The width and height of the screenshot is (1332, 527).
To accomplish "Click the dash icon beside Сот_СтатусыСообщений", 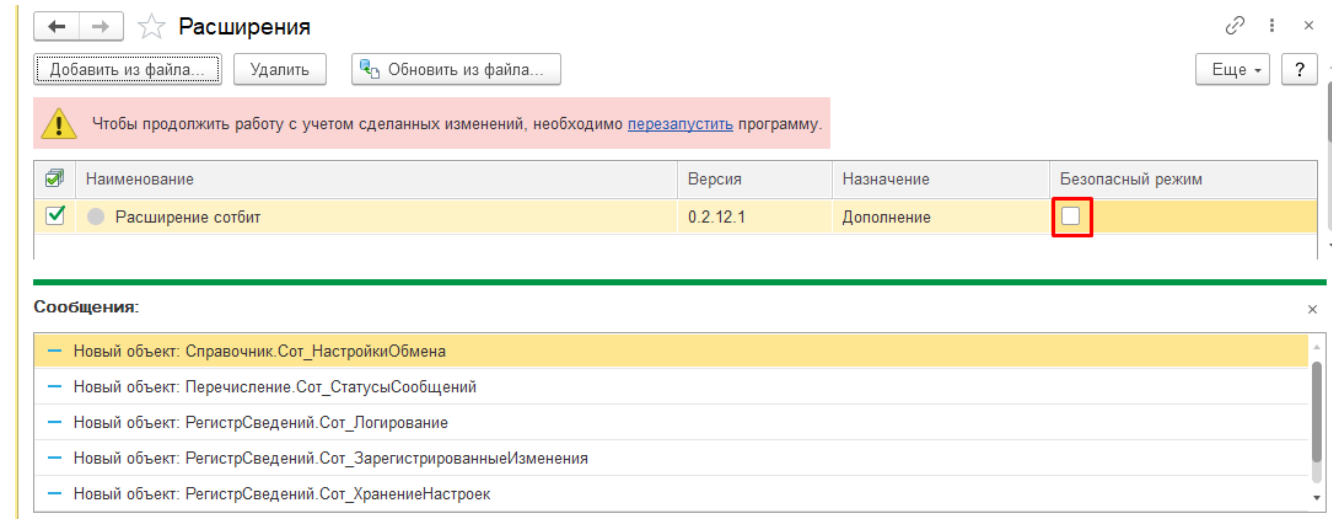I will 55,387.
